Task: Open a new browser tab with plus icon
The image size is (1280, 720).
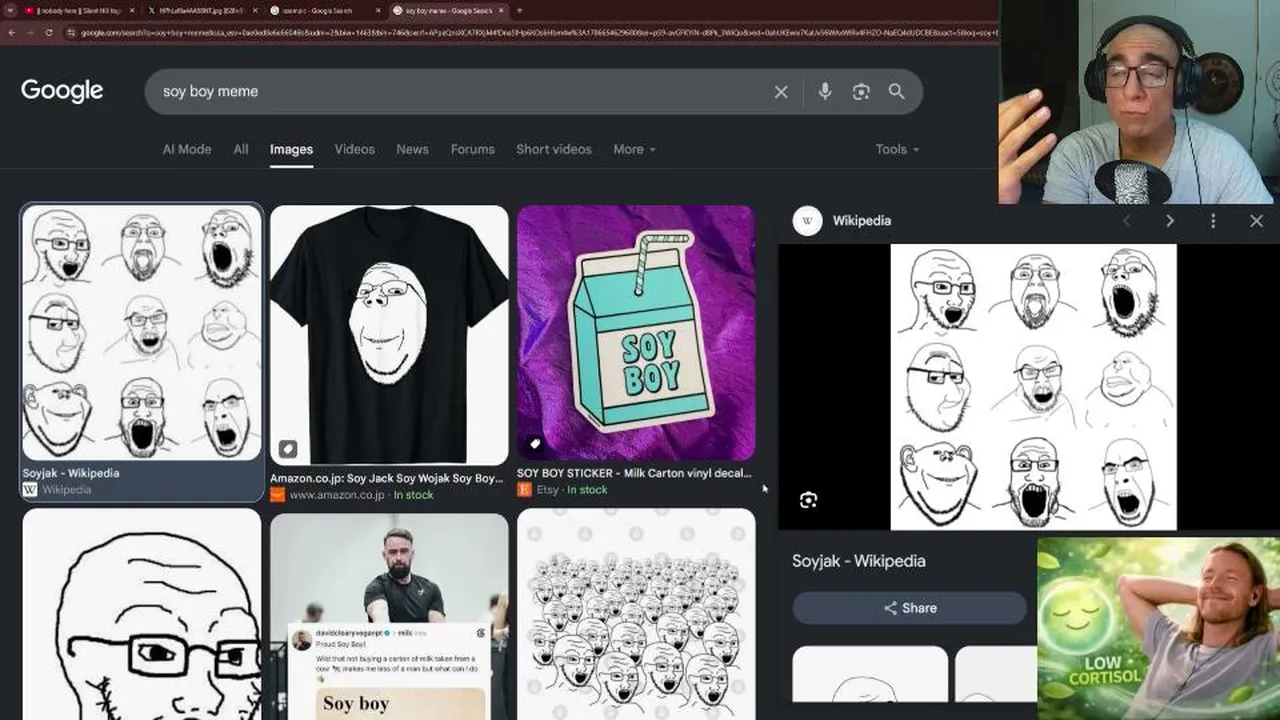Action: click(x=519, y=10)
